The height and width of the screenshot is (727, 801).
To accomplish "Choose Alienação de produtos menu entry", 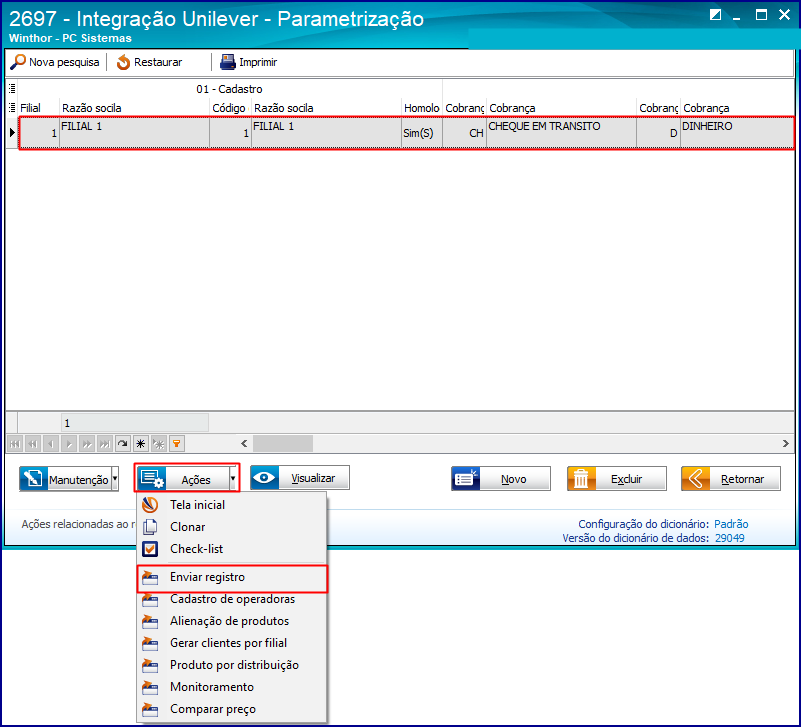I will [229, 621].
